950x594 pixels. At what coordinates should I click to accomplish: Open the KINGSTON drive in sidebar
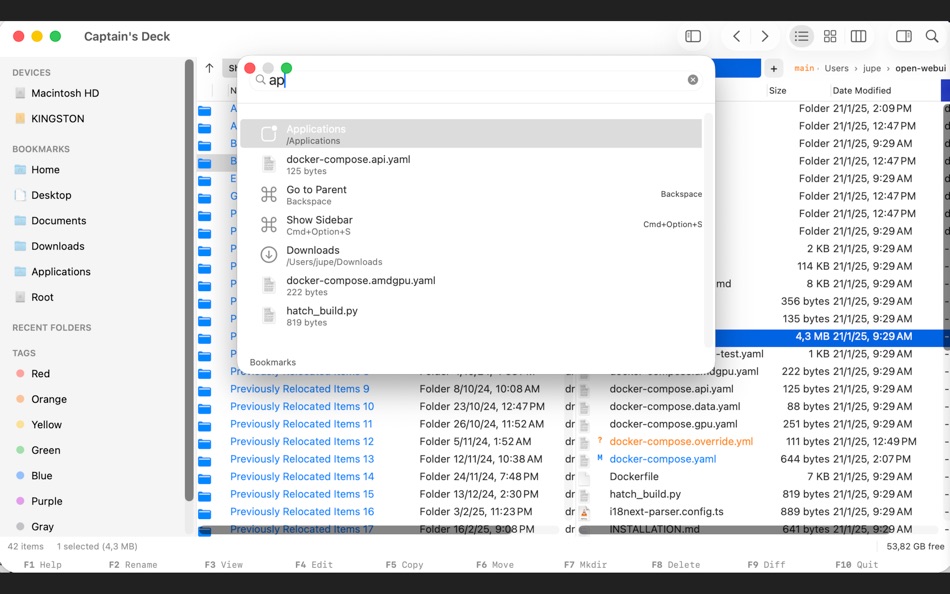[x=58, y=119]
